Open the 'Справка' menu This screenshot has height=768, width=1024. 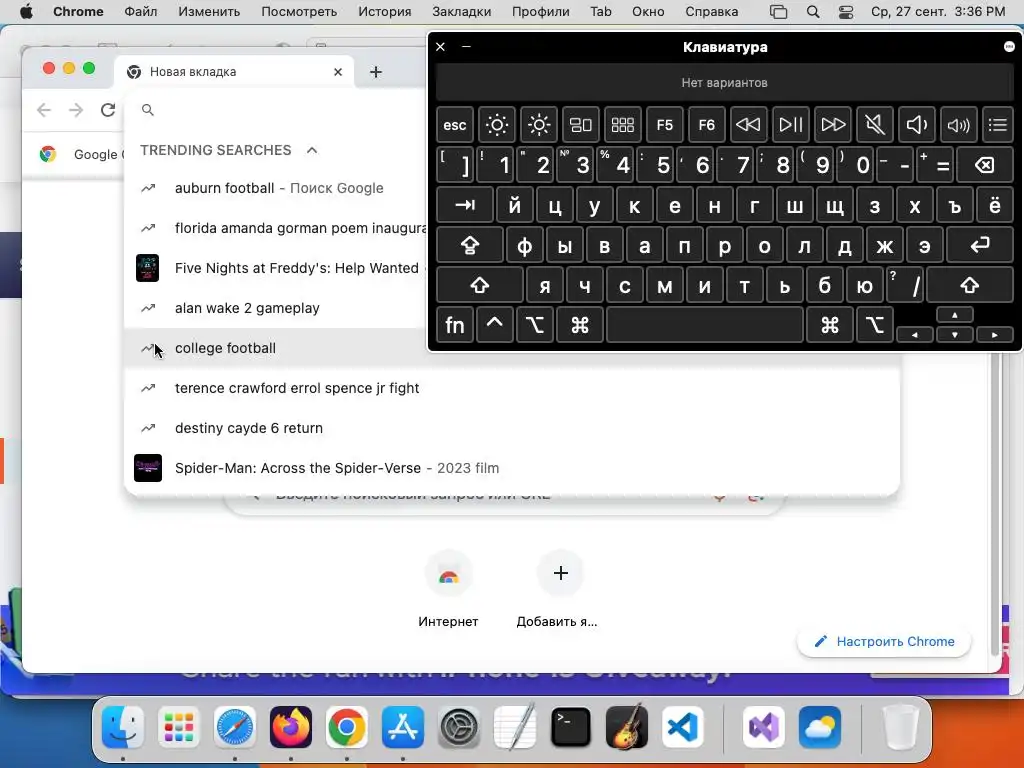(x=711, y=12)
